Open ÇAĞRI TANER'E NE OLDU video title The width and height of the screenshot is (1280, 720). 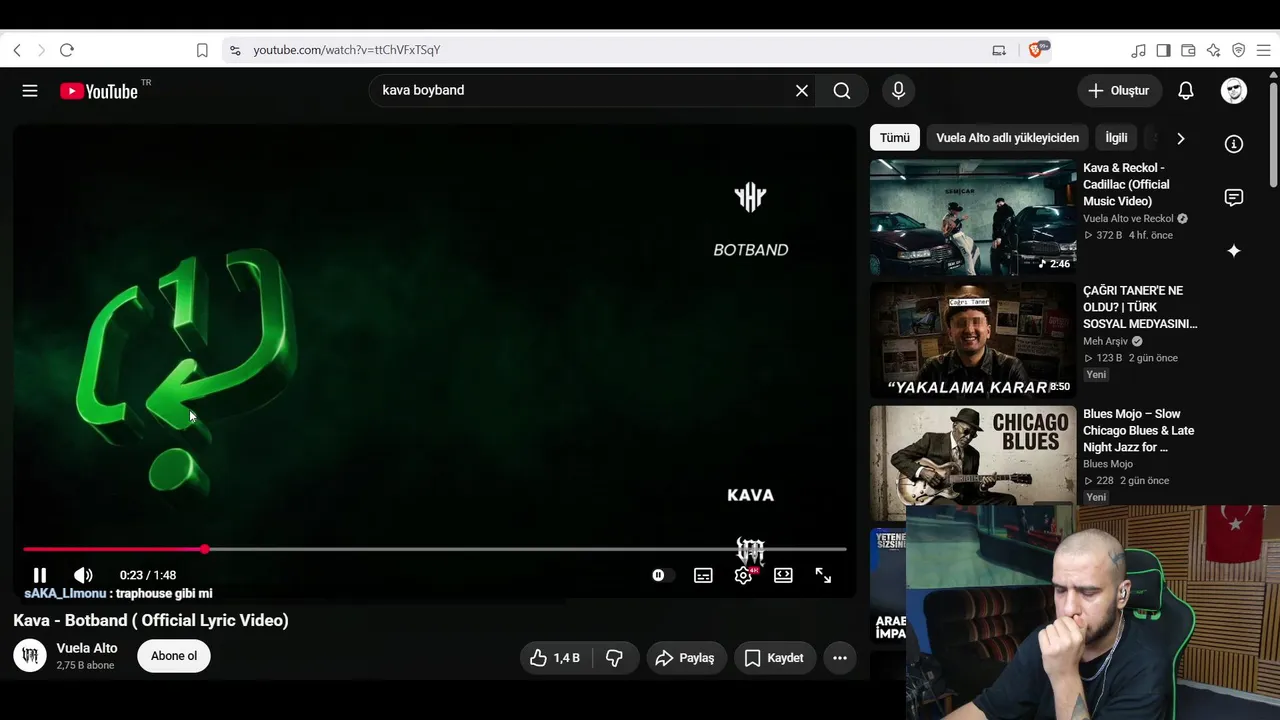[x=1140, y=307]
